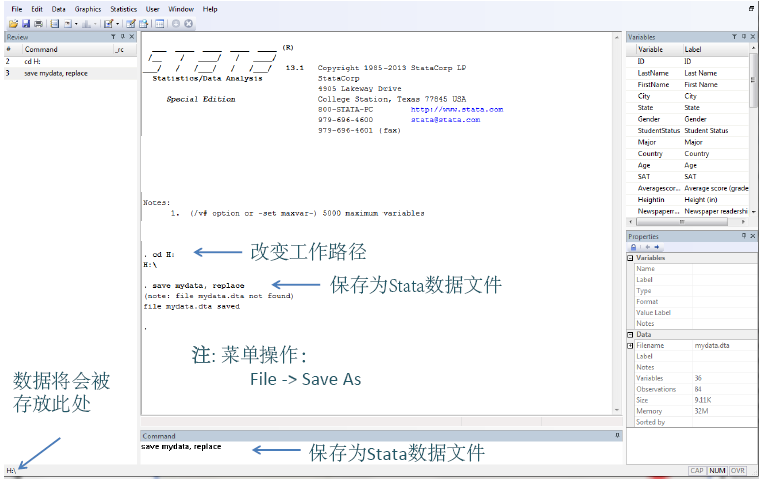Click the Label column header
The image size is (762, 480).
[x=715, y=50]
